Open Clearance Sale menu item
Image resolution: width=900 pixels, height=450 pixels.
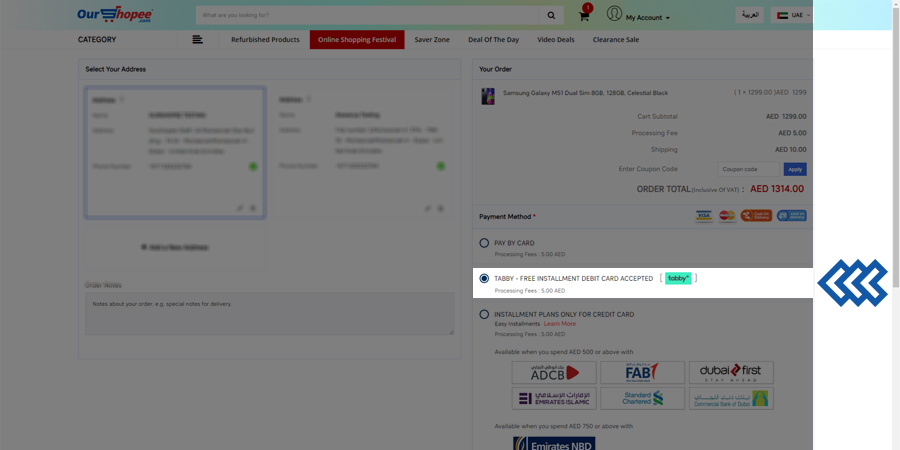click(x=616, y=40)
